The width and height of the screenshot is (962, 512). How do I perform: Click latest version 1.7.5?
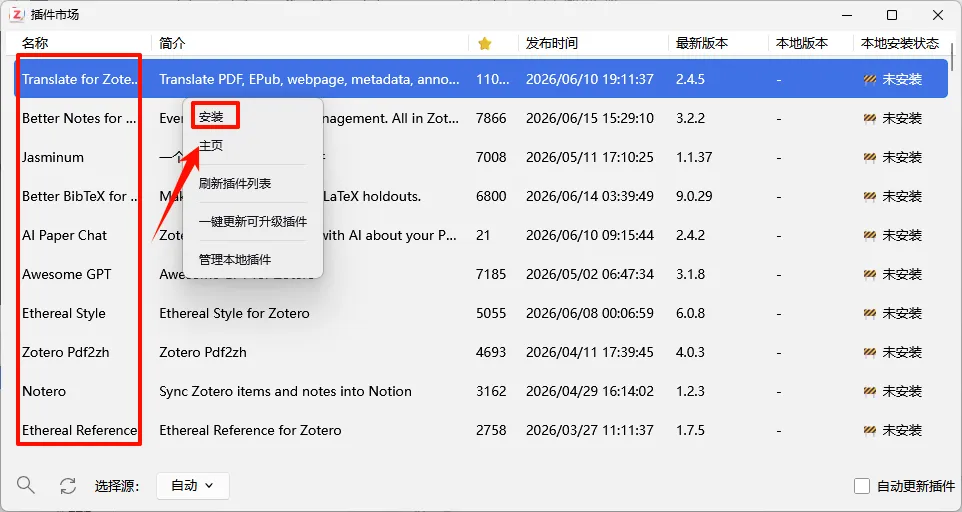[x=690, y=430]
